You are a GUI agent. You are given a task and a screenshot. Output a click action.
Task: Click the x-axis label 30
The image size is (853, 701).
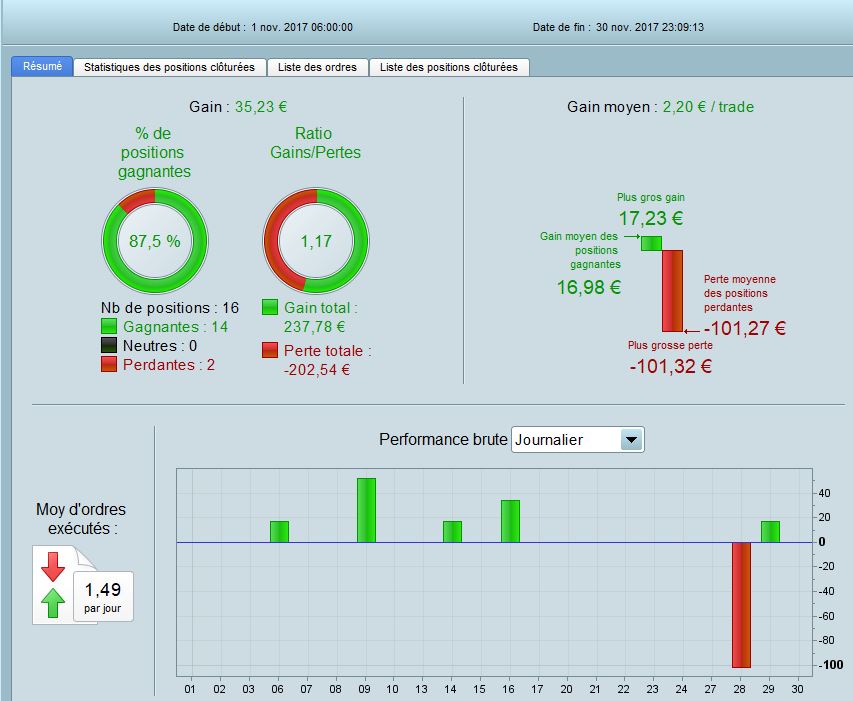[x=798, y=689]
